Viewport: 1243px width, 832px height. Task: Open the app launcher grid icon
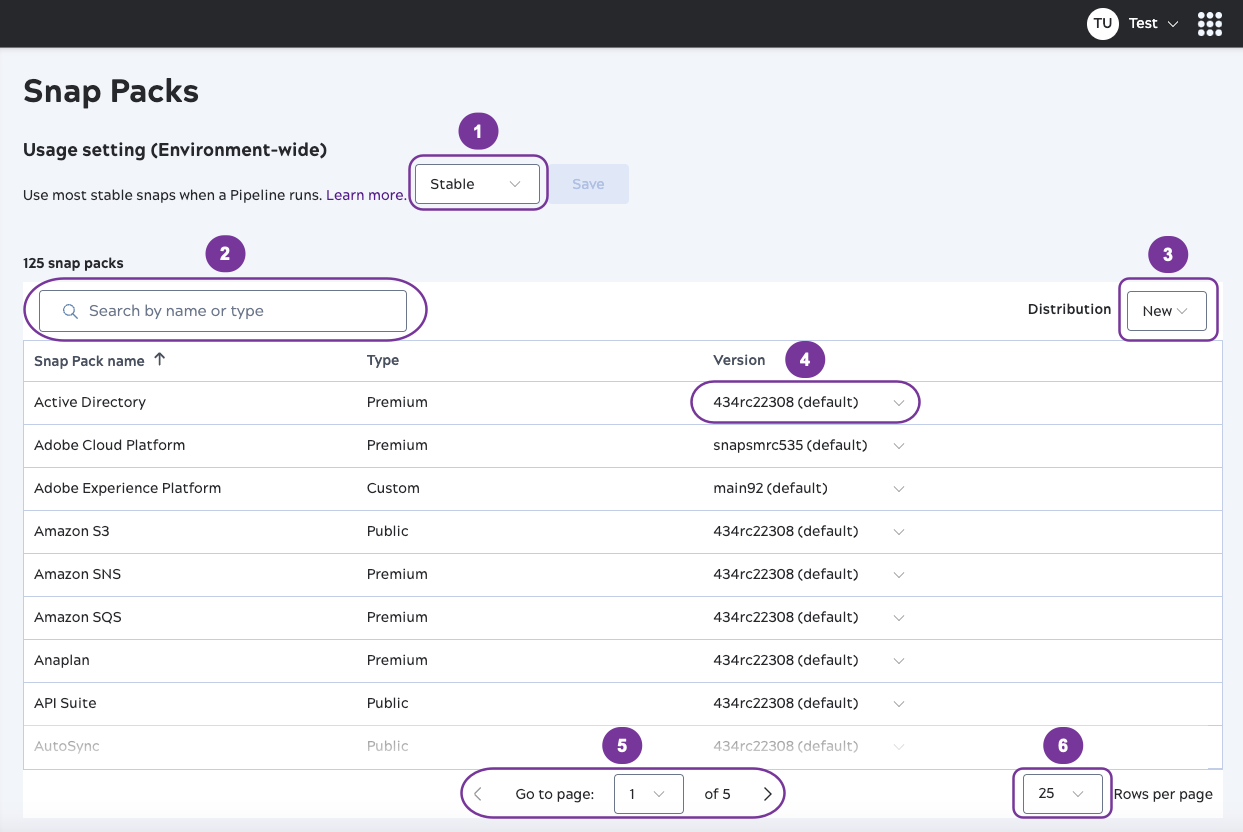point(1209,23)
